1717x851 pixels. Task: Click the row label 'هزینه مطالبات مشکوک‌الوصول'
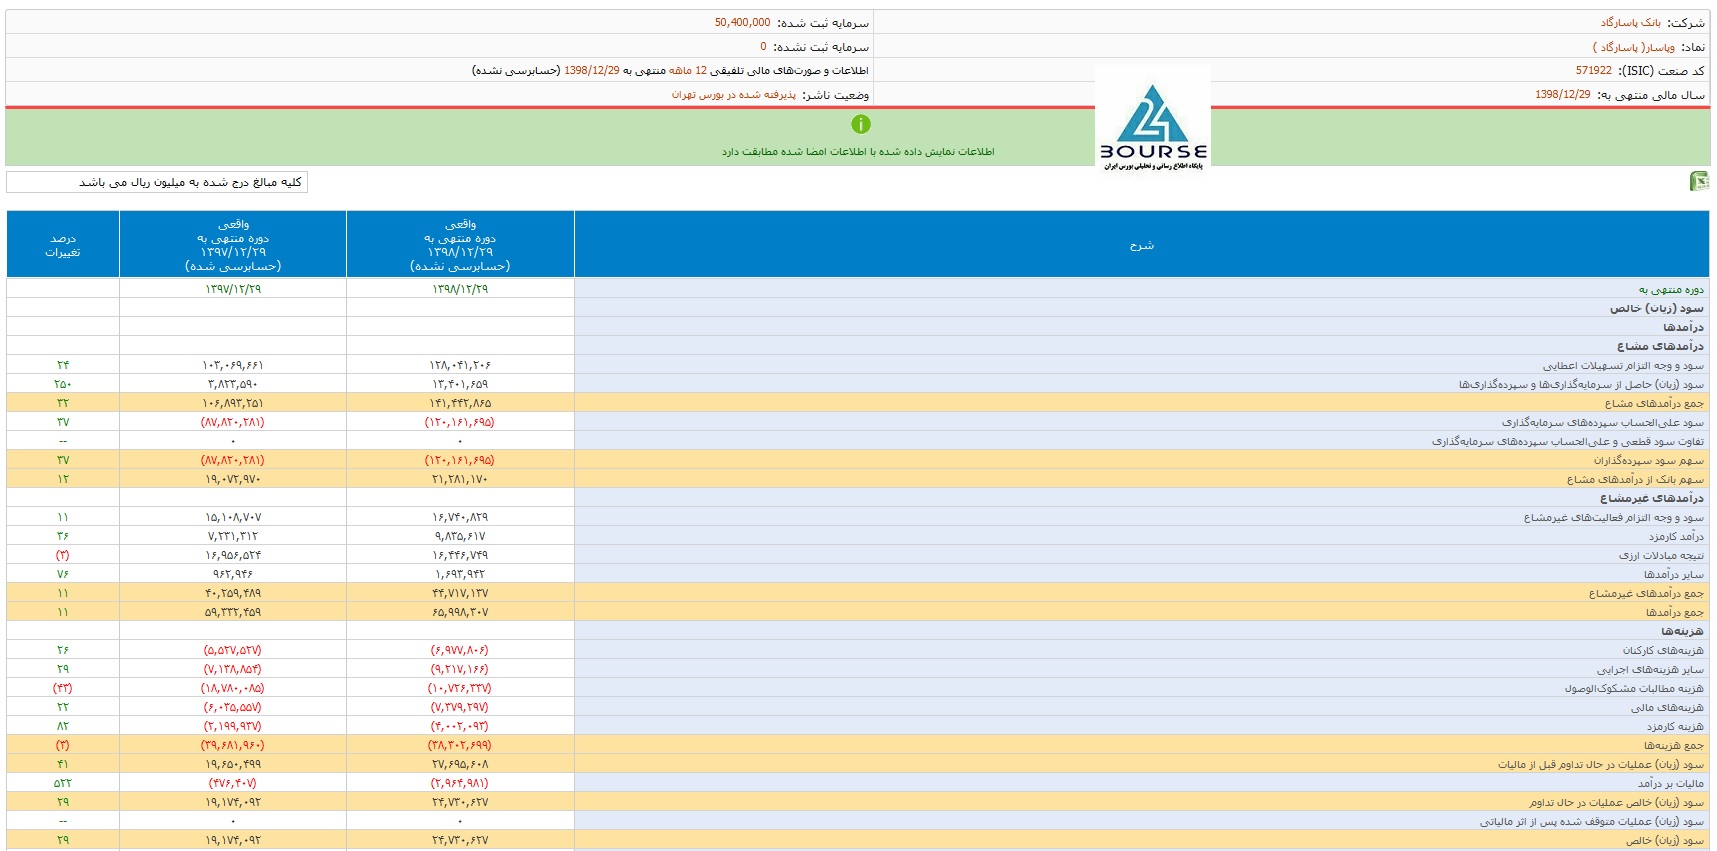[1634, 688]
